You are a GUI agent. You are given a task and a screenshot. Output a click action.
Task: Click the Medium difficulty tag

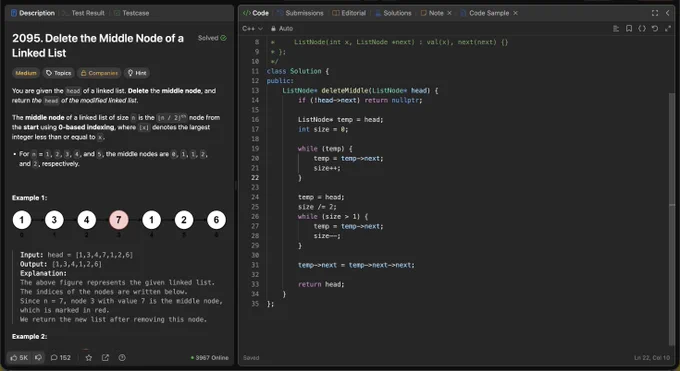click(x=26, y=73)
